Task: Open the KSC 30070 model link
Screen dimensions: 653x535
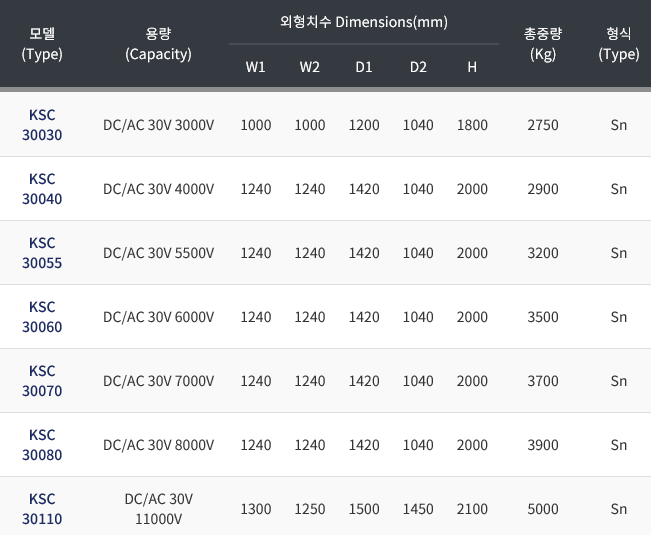Action: coord(42,381)
